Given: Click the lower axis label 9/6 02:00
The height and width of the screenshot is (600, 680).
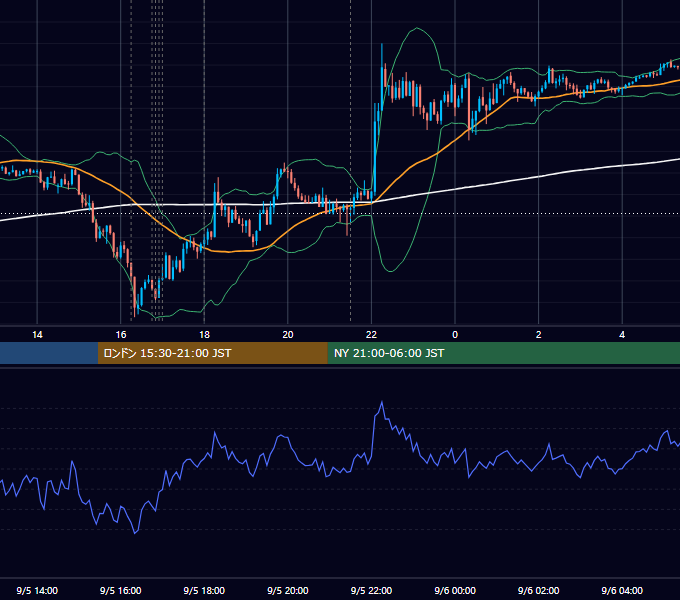Looking at the screenshot, I should 539,590.
